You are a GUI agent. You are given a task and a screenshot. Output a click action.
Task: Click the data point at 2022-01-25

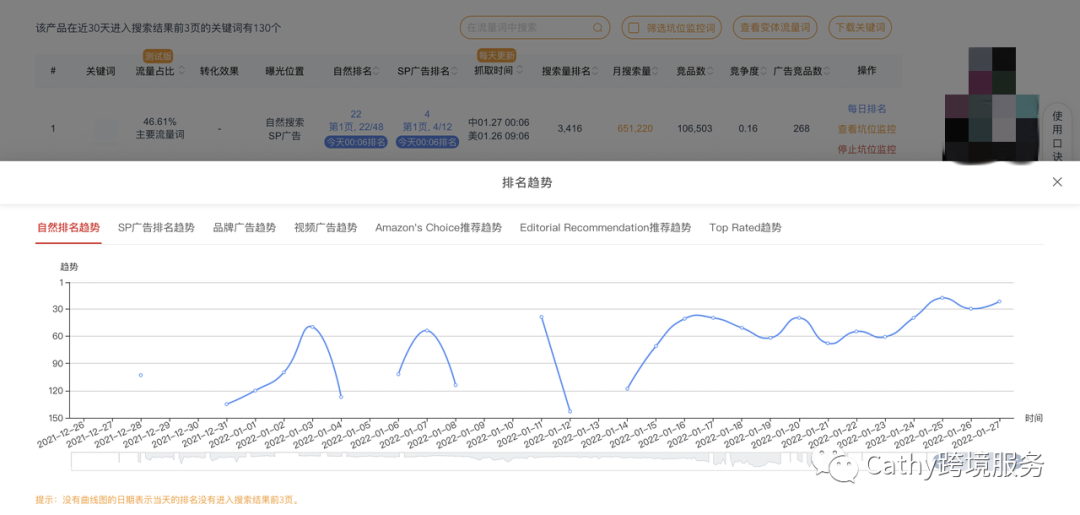pos(942,298)
